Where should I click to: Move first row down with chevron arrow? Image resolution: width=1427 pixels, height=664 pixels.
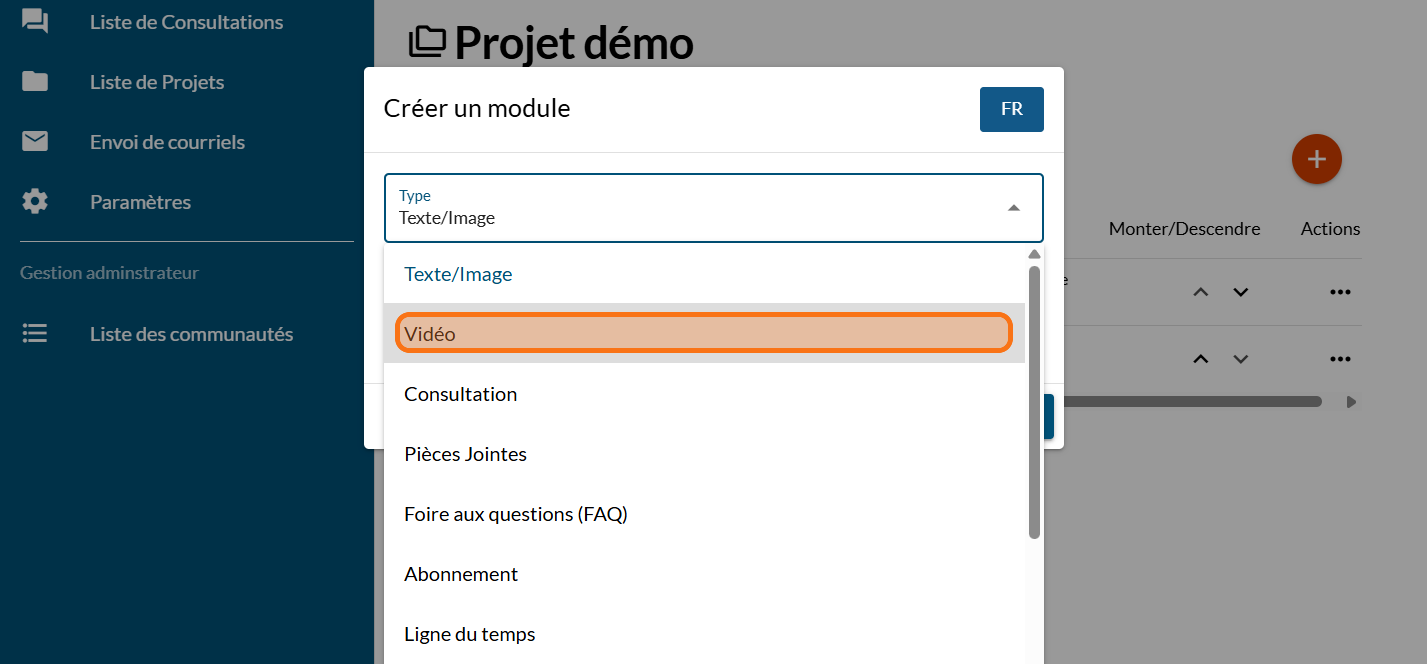pos(1241,292)
